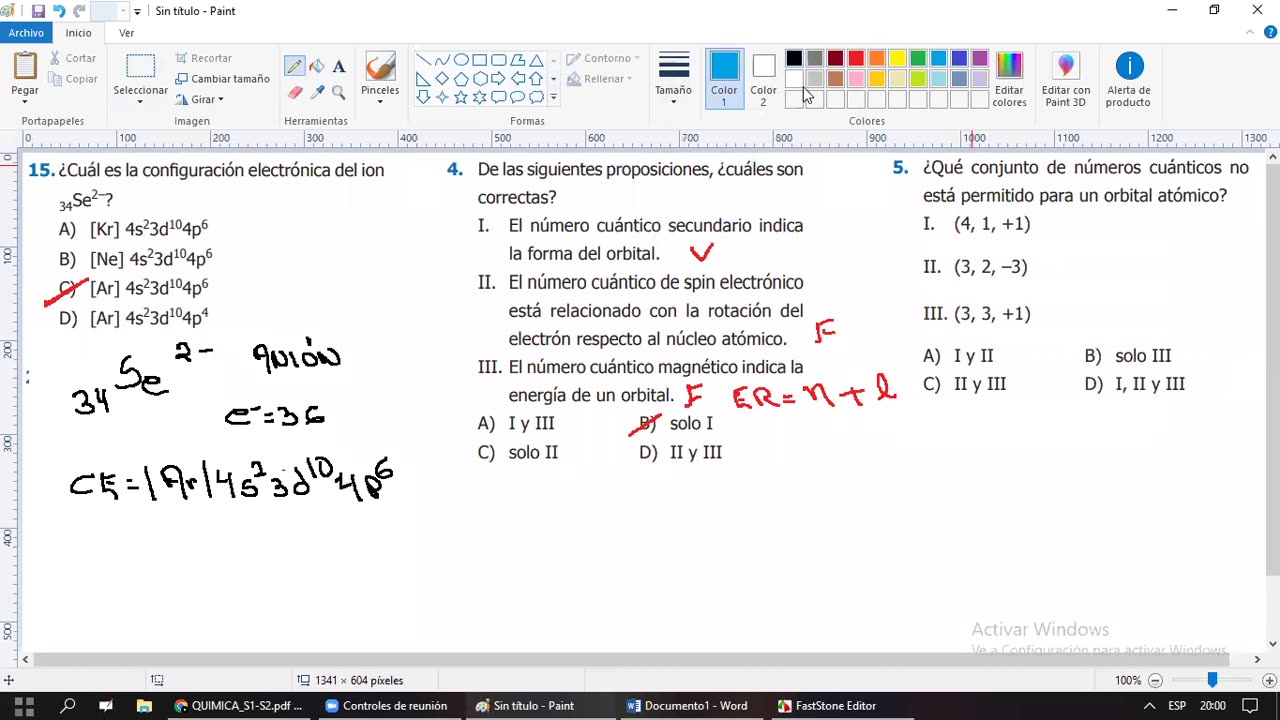Expand the Formas shapes gallery

[554, 97]
